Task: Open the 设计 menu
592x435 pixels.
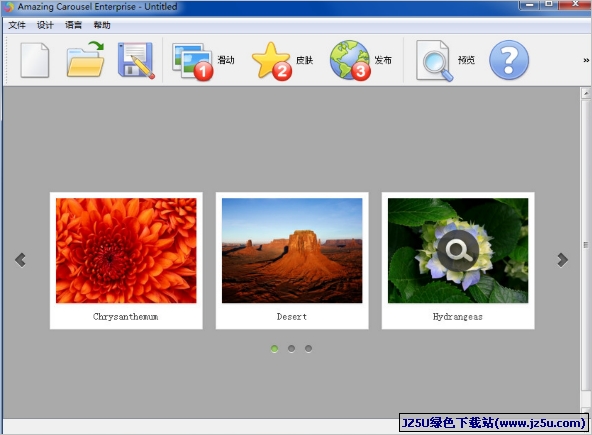Action: click(x=45, y=25)
